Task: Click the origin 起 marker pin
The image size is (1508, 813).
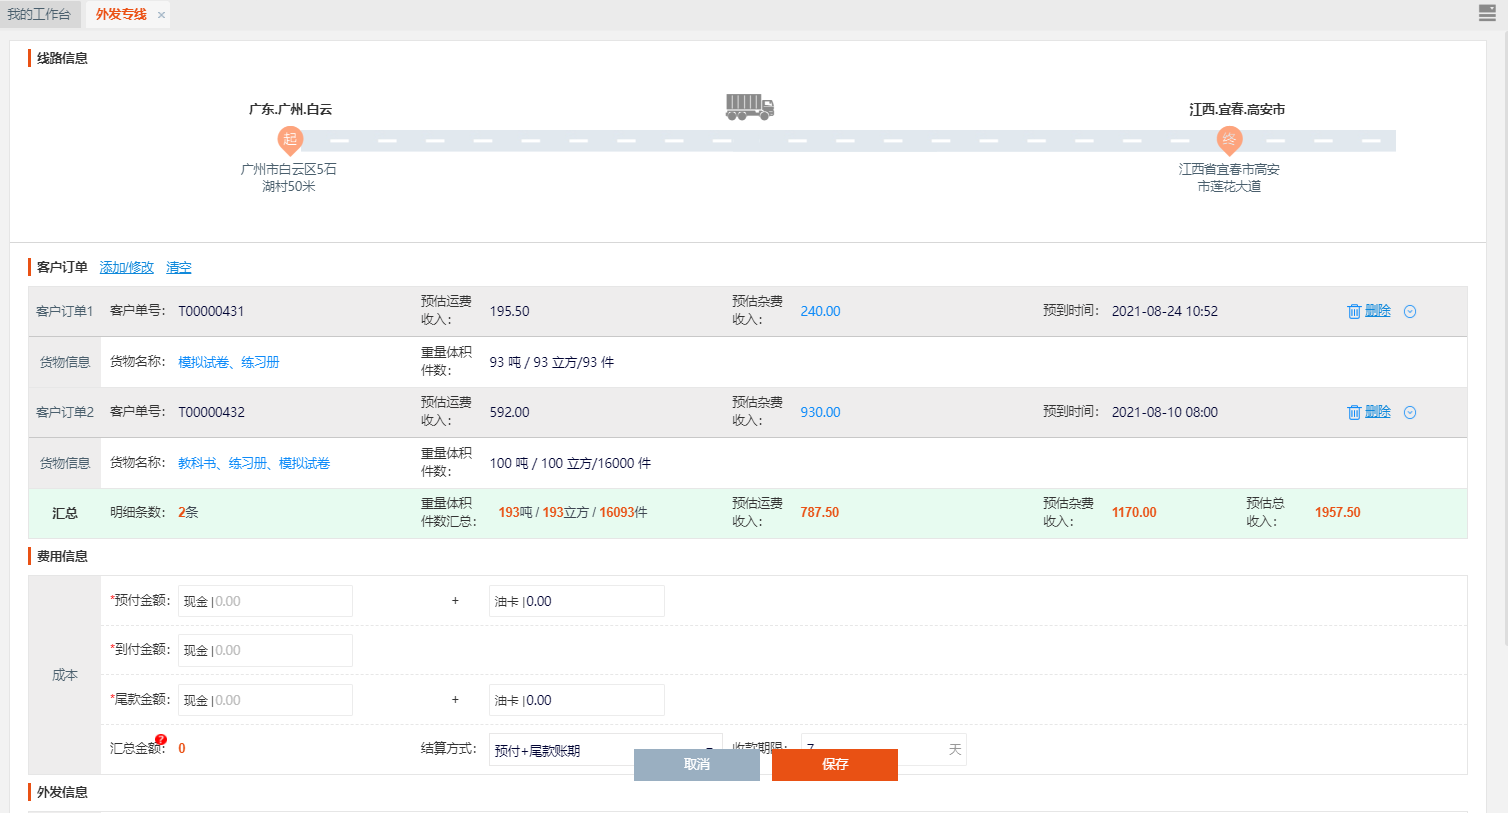Action: point(290,140)
